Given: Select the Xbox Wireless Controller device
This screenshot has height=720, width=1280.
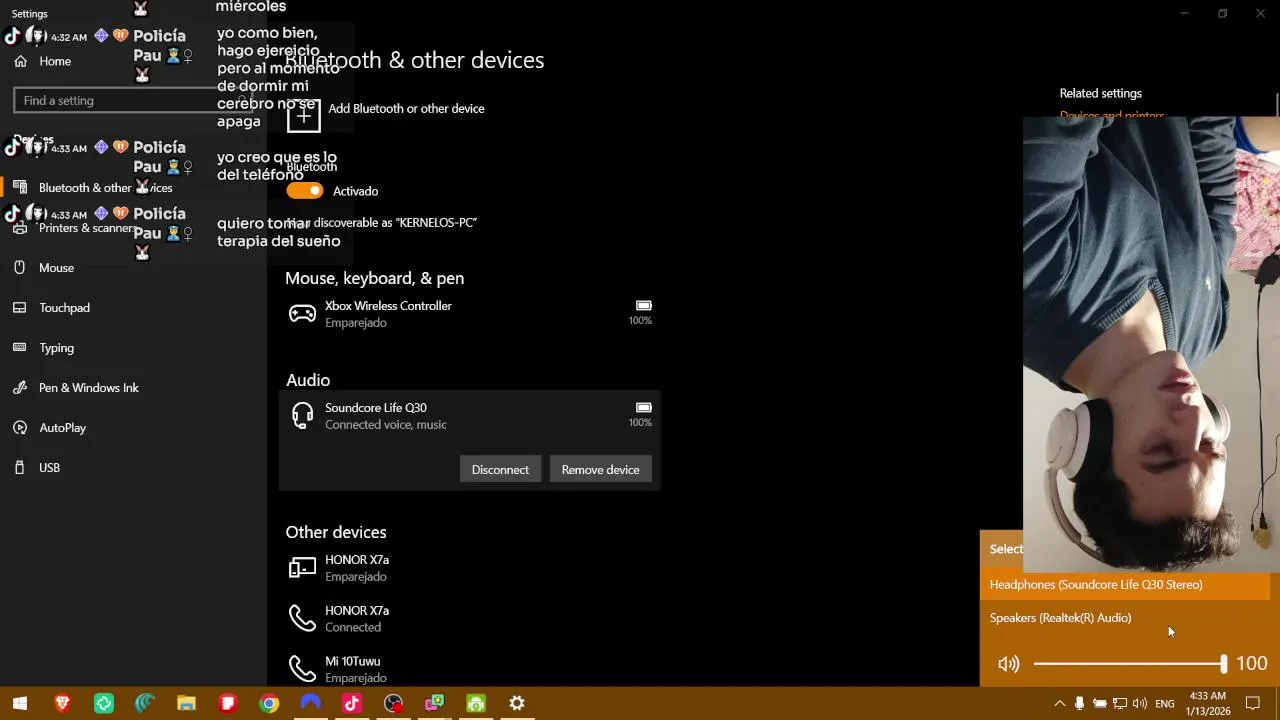Looking at the screenshot, I should (x=470, y=314).
